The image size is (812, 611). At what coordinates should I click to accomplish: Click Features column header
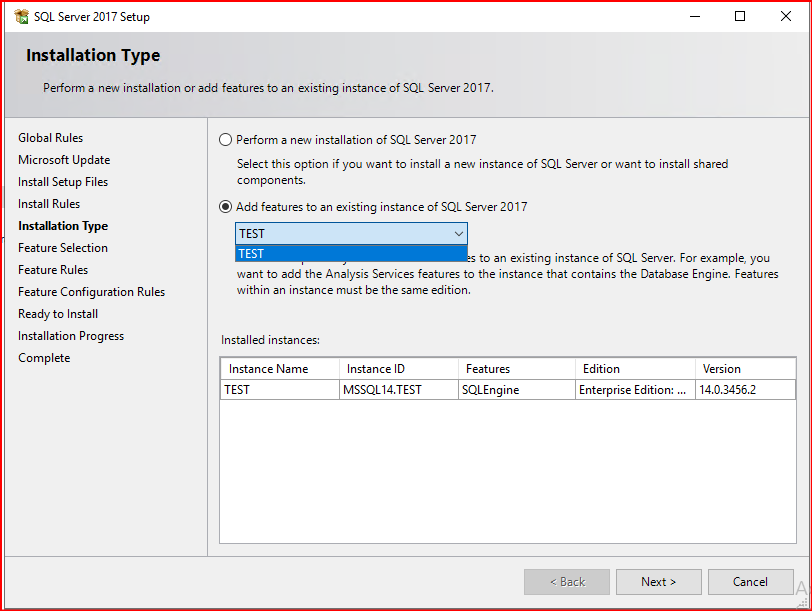click(517, 369)
